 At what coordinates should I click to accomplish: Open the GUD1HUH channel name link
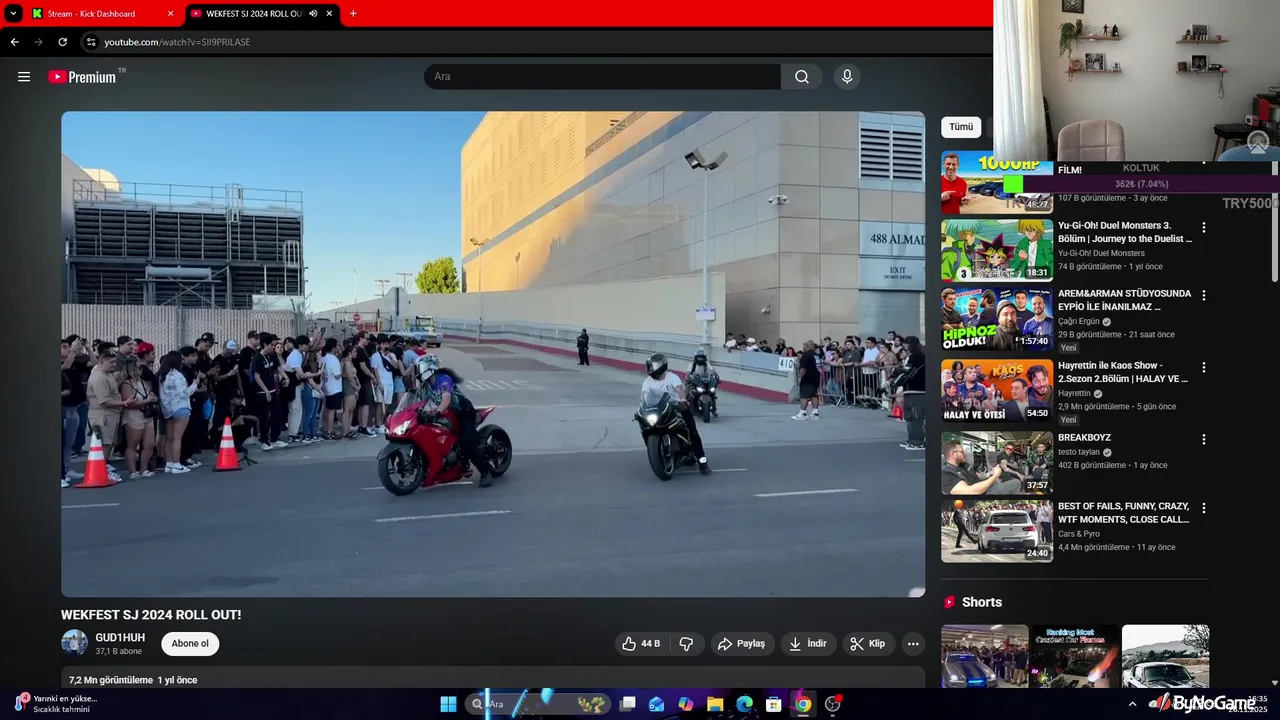coord(120,637)
